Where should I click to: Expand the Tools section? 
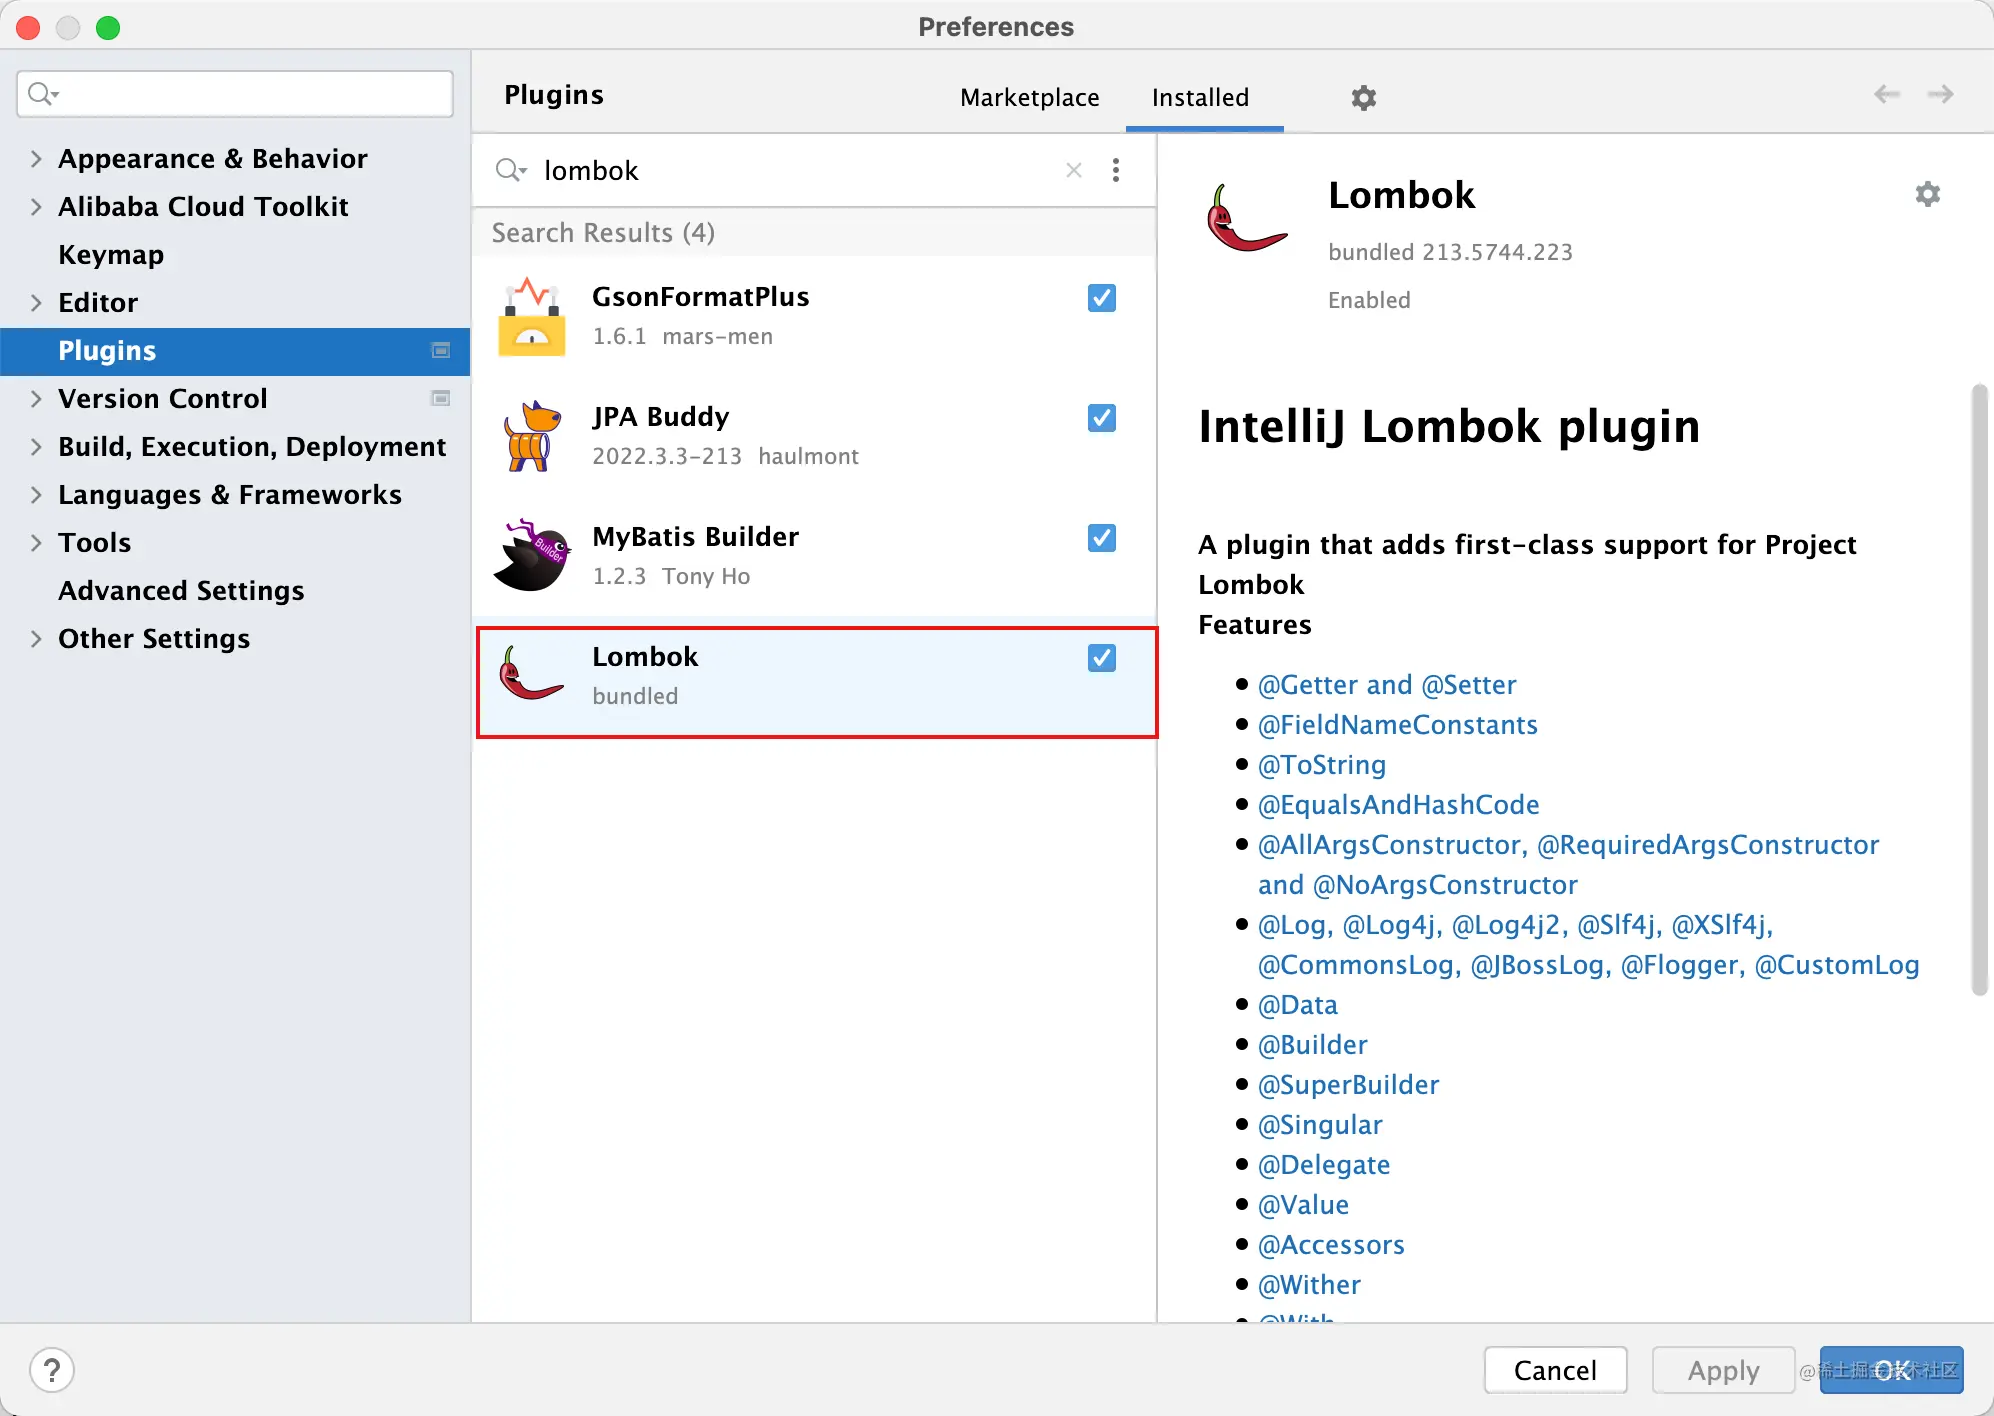36,542
